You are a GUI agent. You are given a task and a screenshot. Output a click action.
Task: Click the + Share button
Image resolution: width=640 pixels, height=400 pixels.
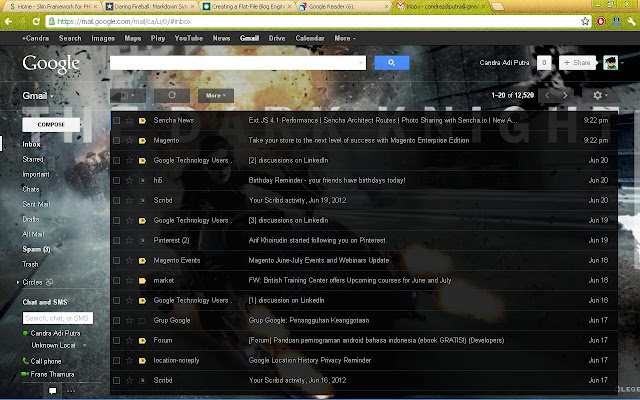pos(577,63)
